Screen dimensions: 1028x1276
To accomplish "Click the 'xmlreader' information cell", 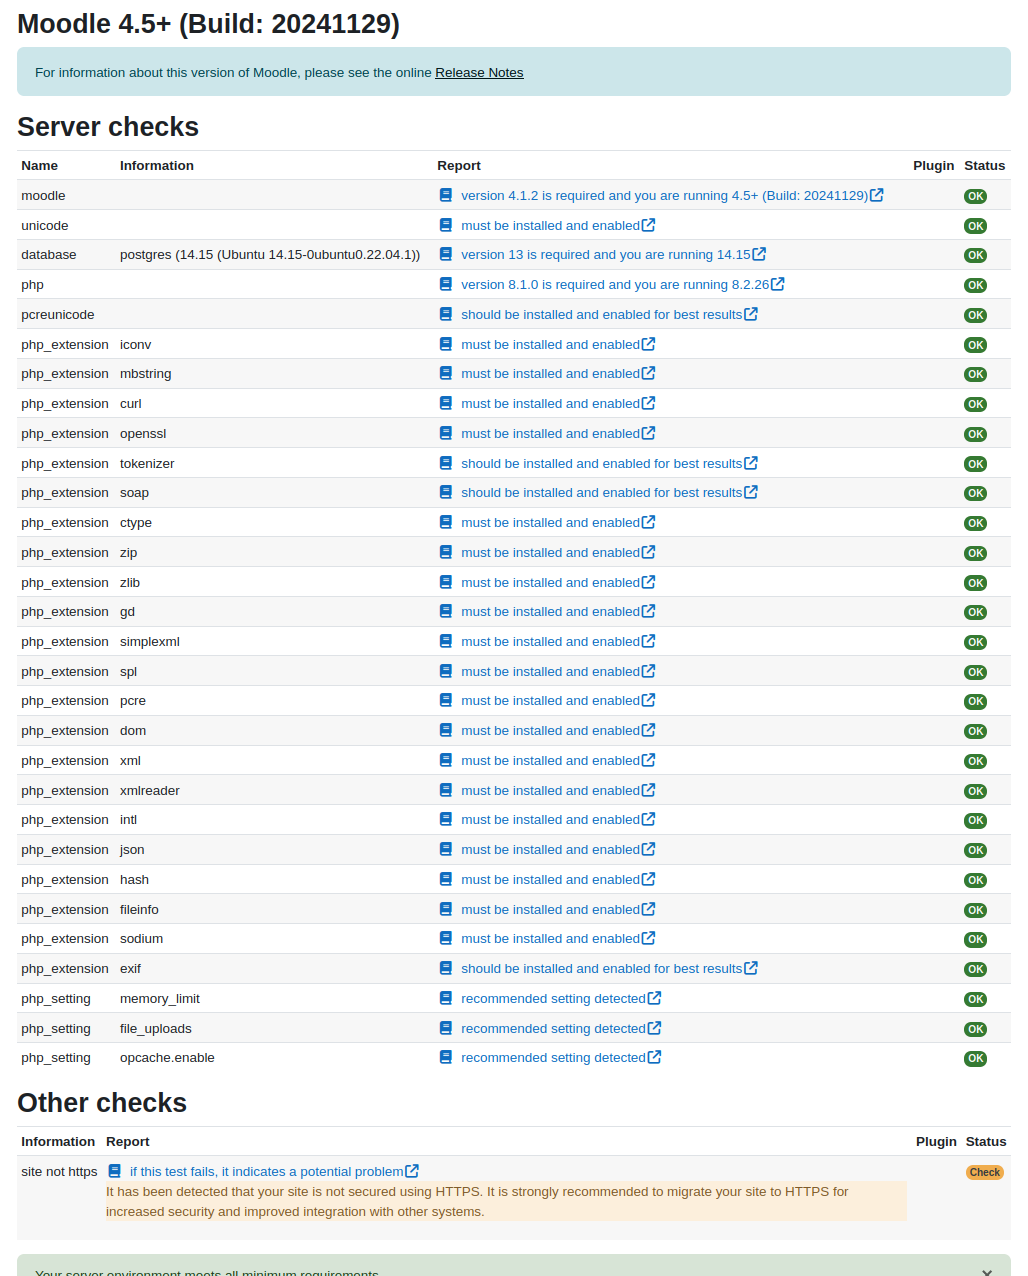I will tap(150, 791).
